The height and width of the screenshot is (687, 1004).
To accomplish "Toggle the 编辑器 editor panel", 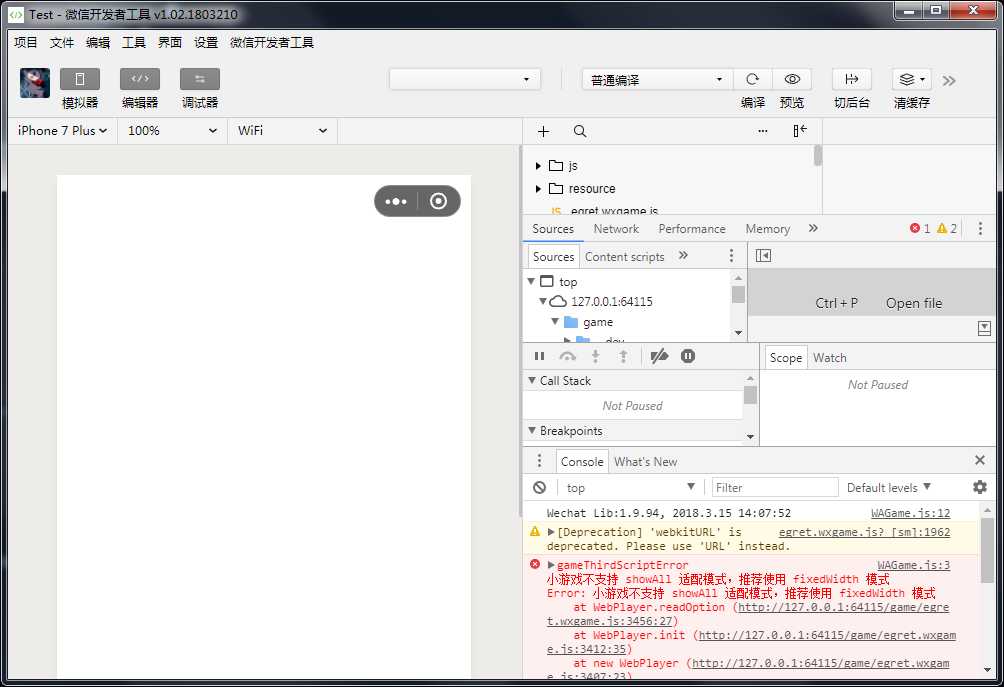I will tap(140, 79).
